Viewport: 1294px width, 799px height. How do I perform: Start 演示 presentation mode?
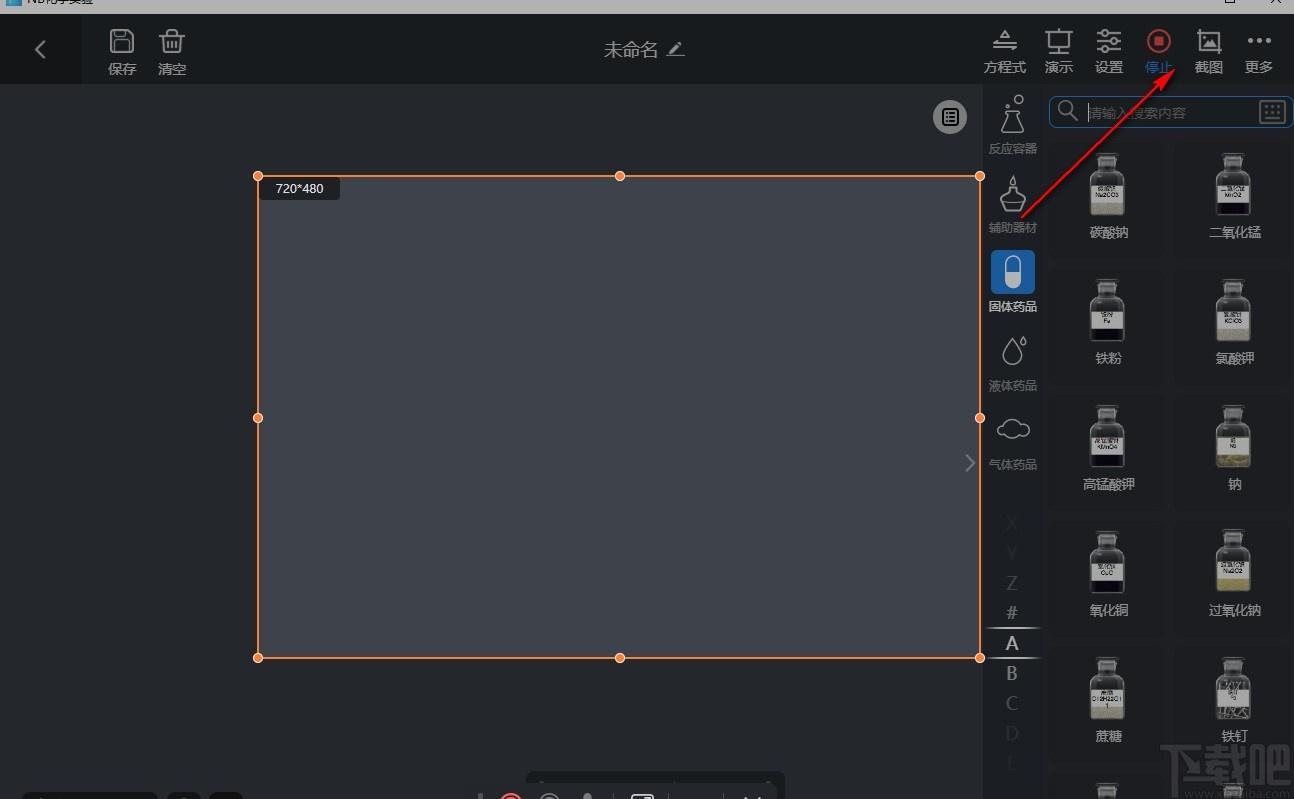click(x=1059, y=51)
